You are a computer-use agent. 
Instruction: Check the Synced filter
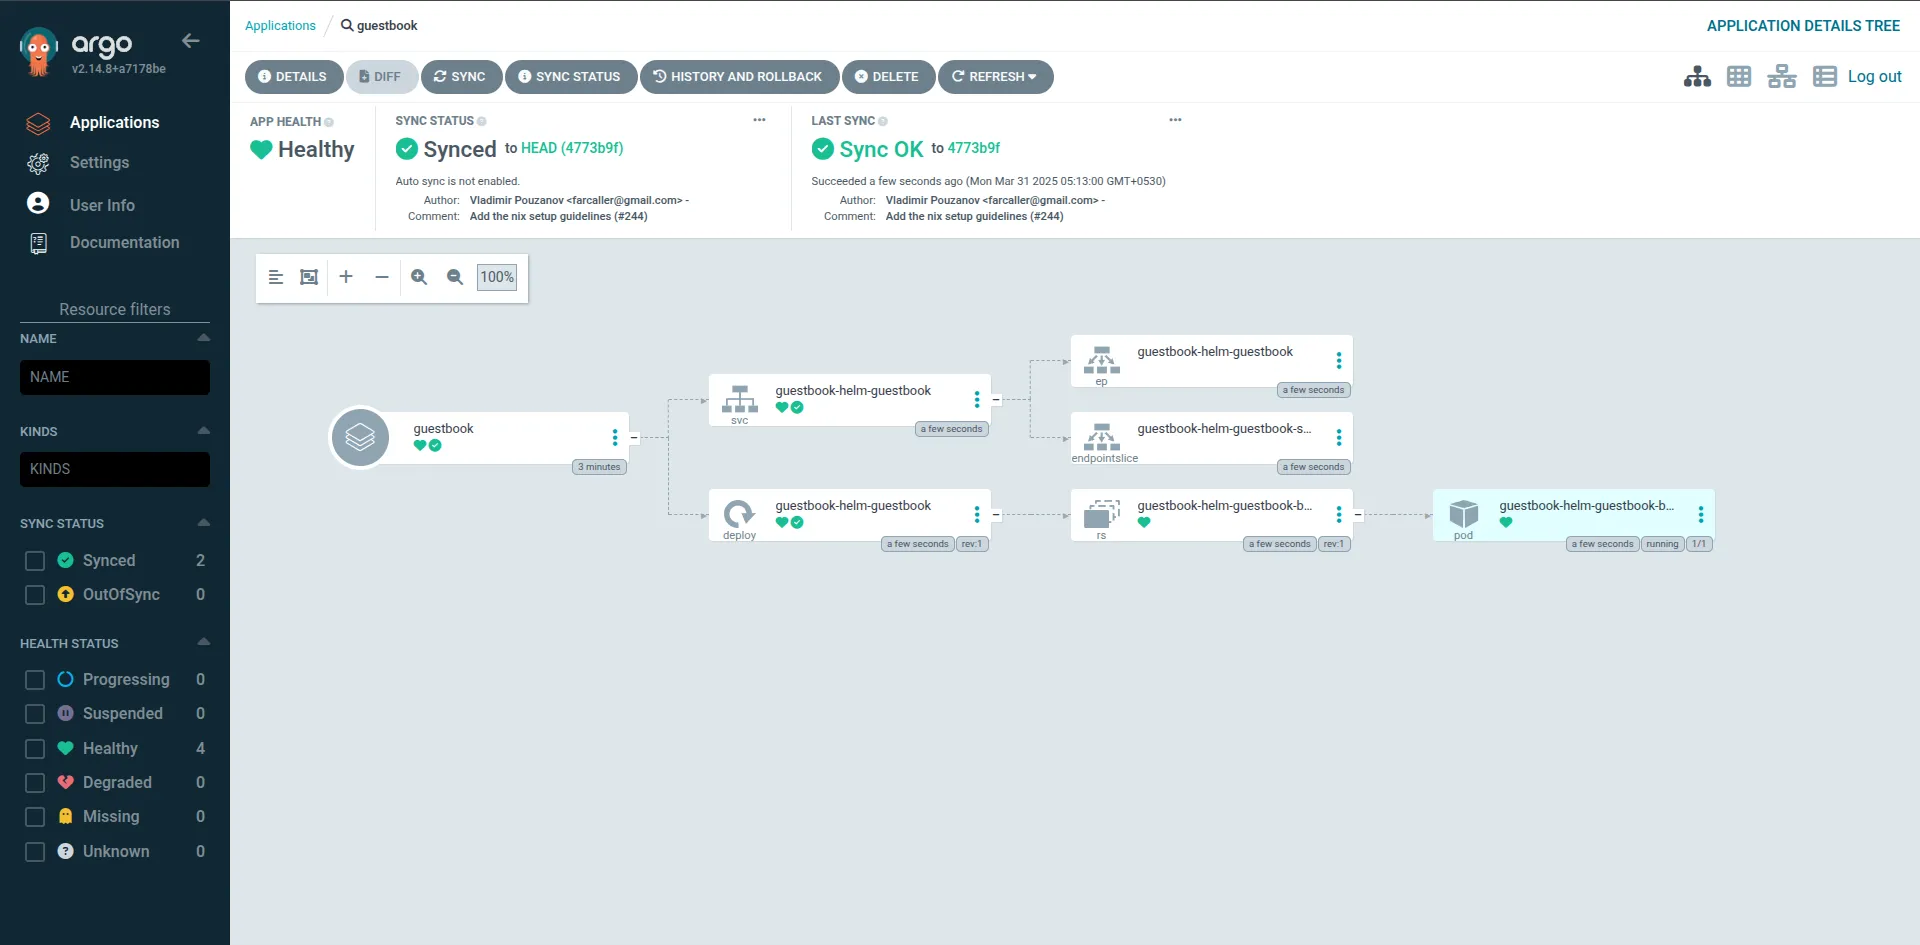[x=35, y=561]
